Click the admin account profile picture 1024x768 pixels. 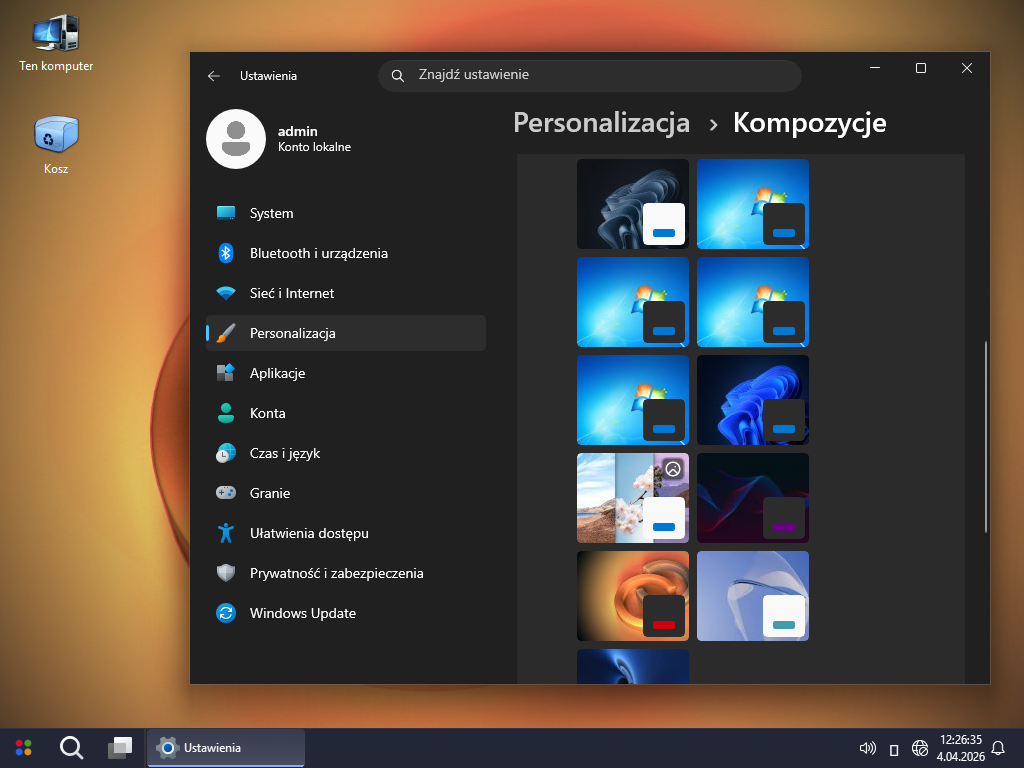pos(235,139)
